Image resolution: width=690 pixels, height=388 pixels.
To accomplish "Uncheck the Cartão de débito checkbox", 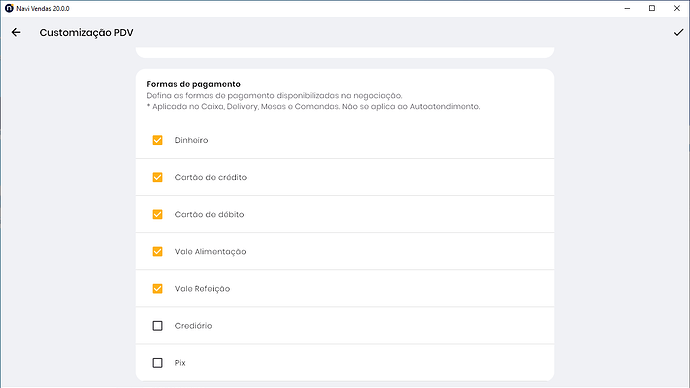I will click(x=158, y=214).
